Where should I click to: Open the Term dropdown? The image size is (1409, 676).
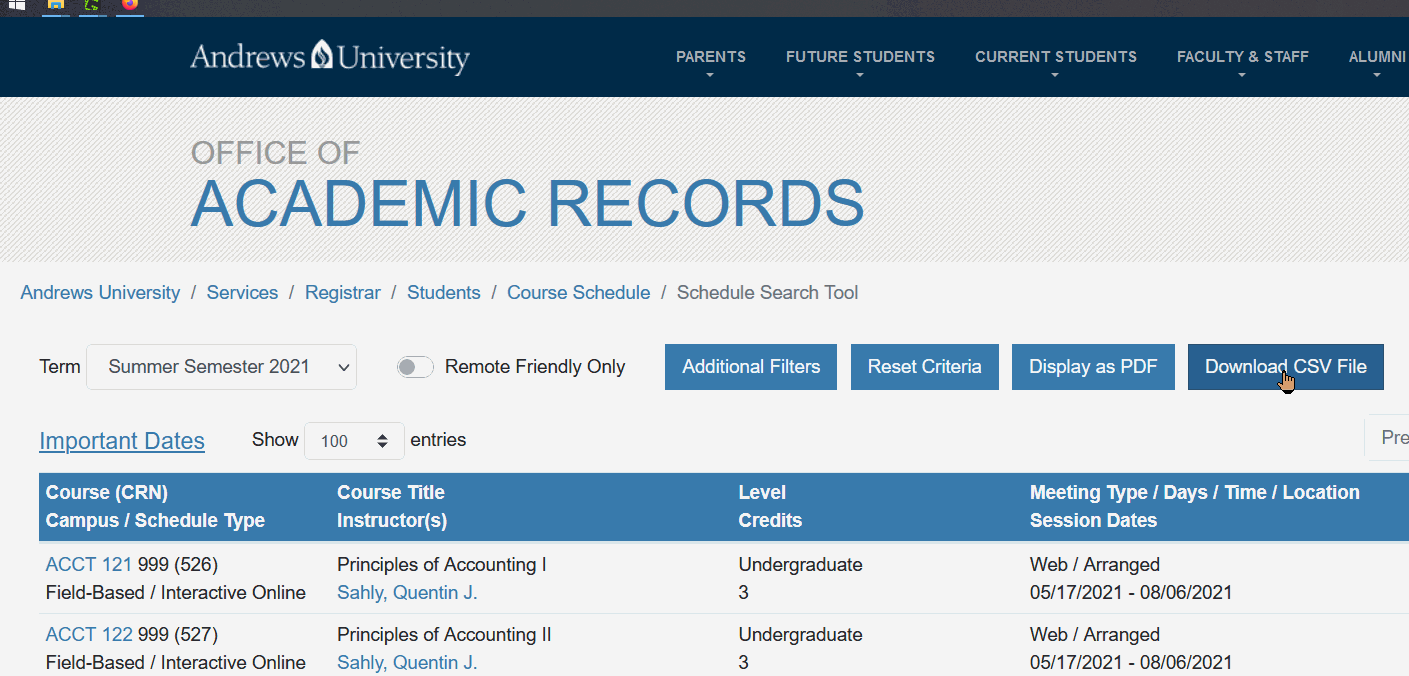(221, 367)
